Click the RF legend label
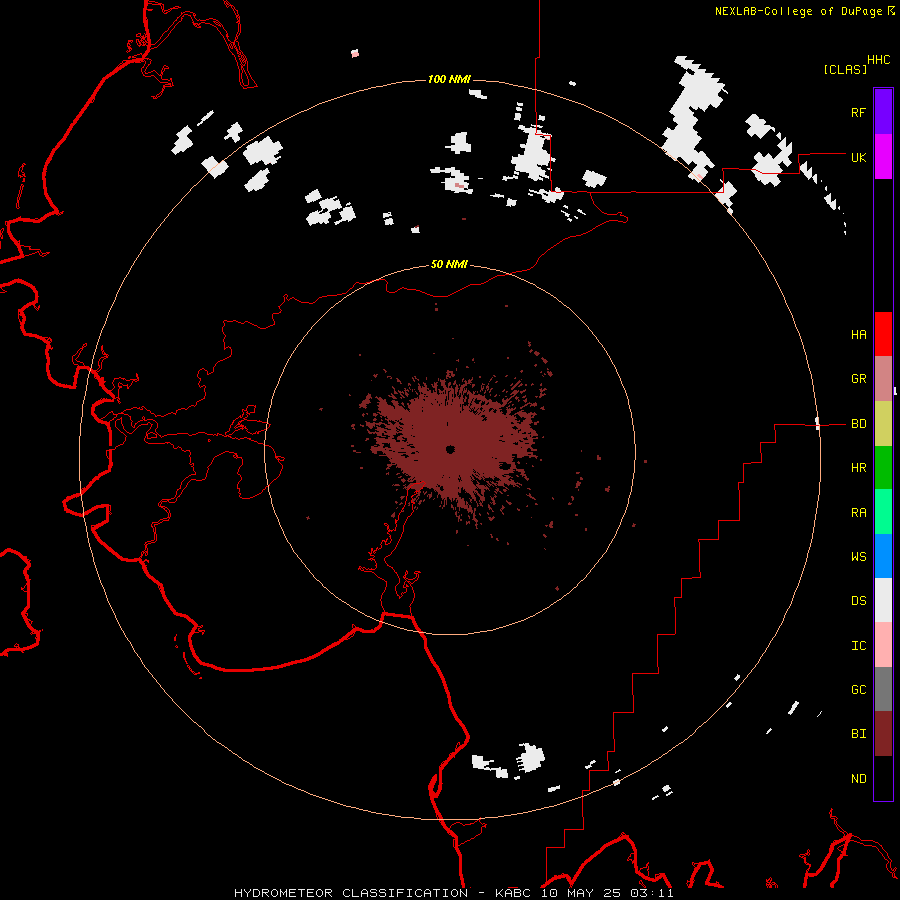The height and width of the screenshot is (900, 900). pos(858,112)
